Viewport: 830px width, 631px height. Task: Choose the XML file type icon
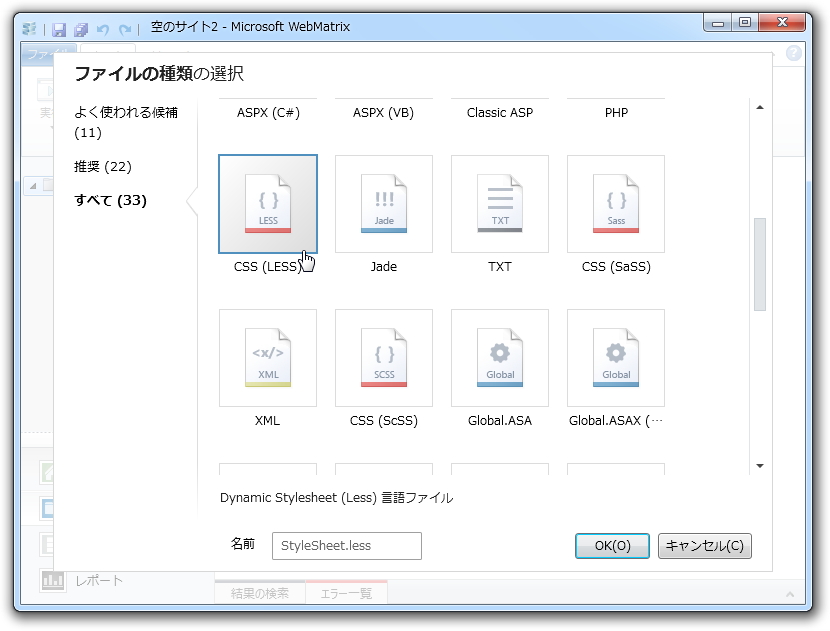point(268,358)
